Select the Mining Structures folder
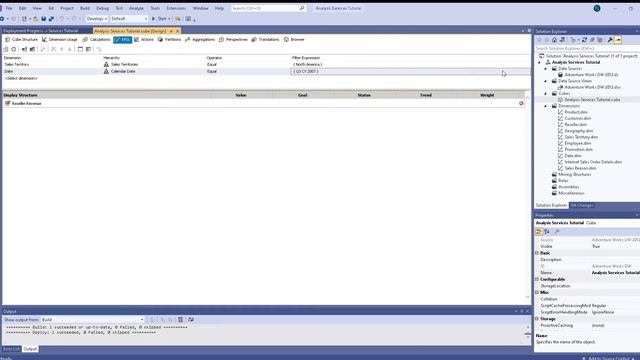The height and width of the screenshot is (360, 640). point(574,174)
